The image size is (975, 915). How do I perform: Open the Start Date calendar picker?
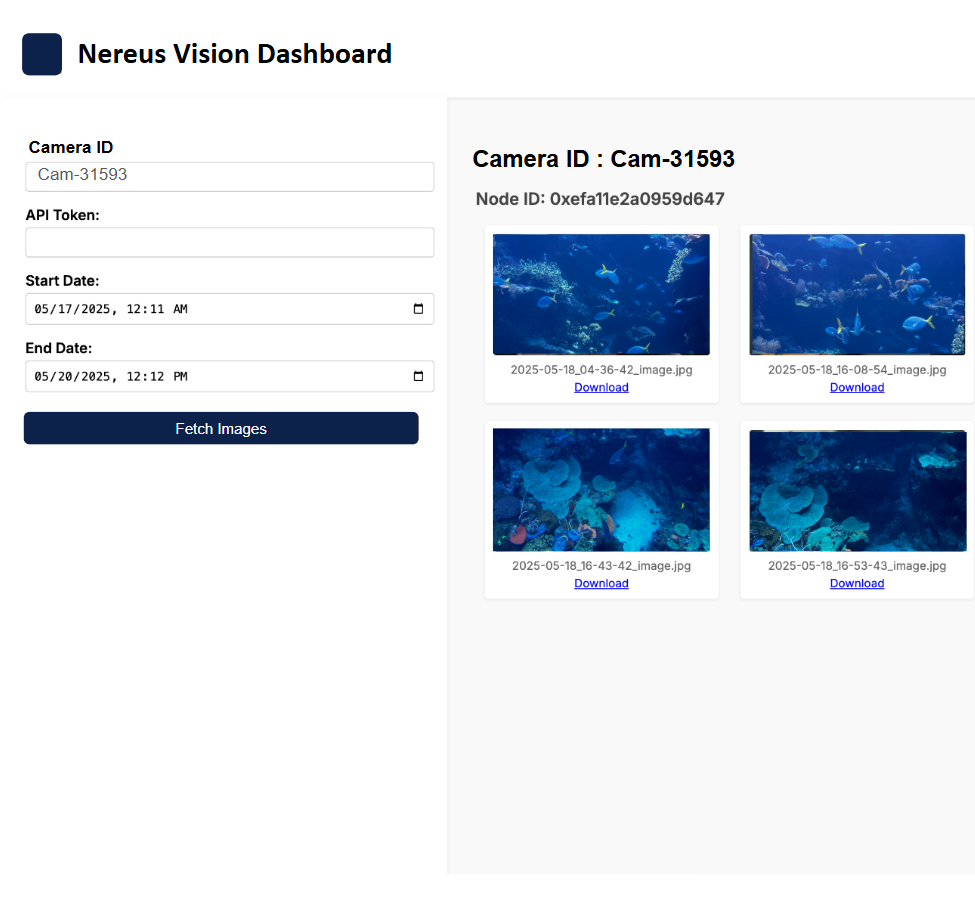(x=420, y=309)
